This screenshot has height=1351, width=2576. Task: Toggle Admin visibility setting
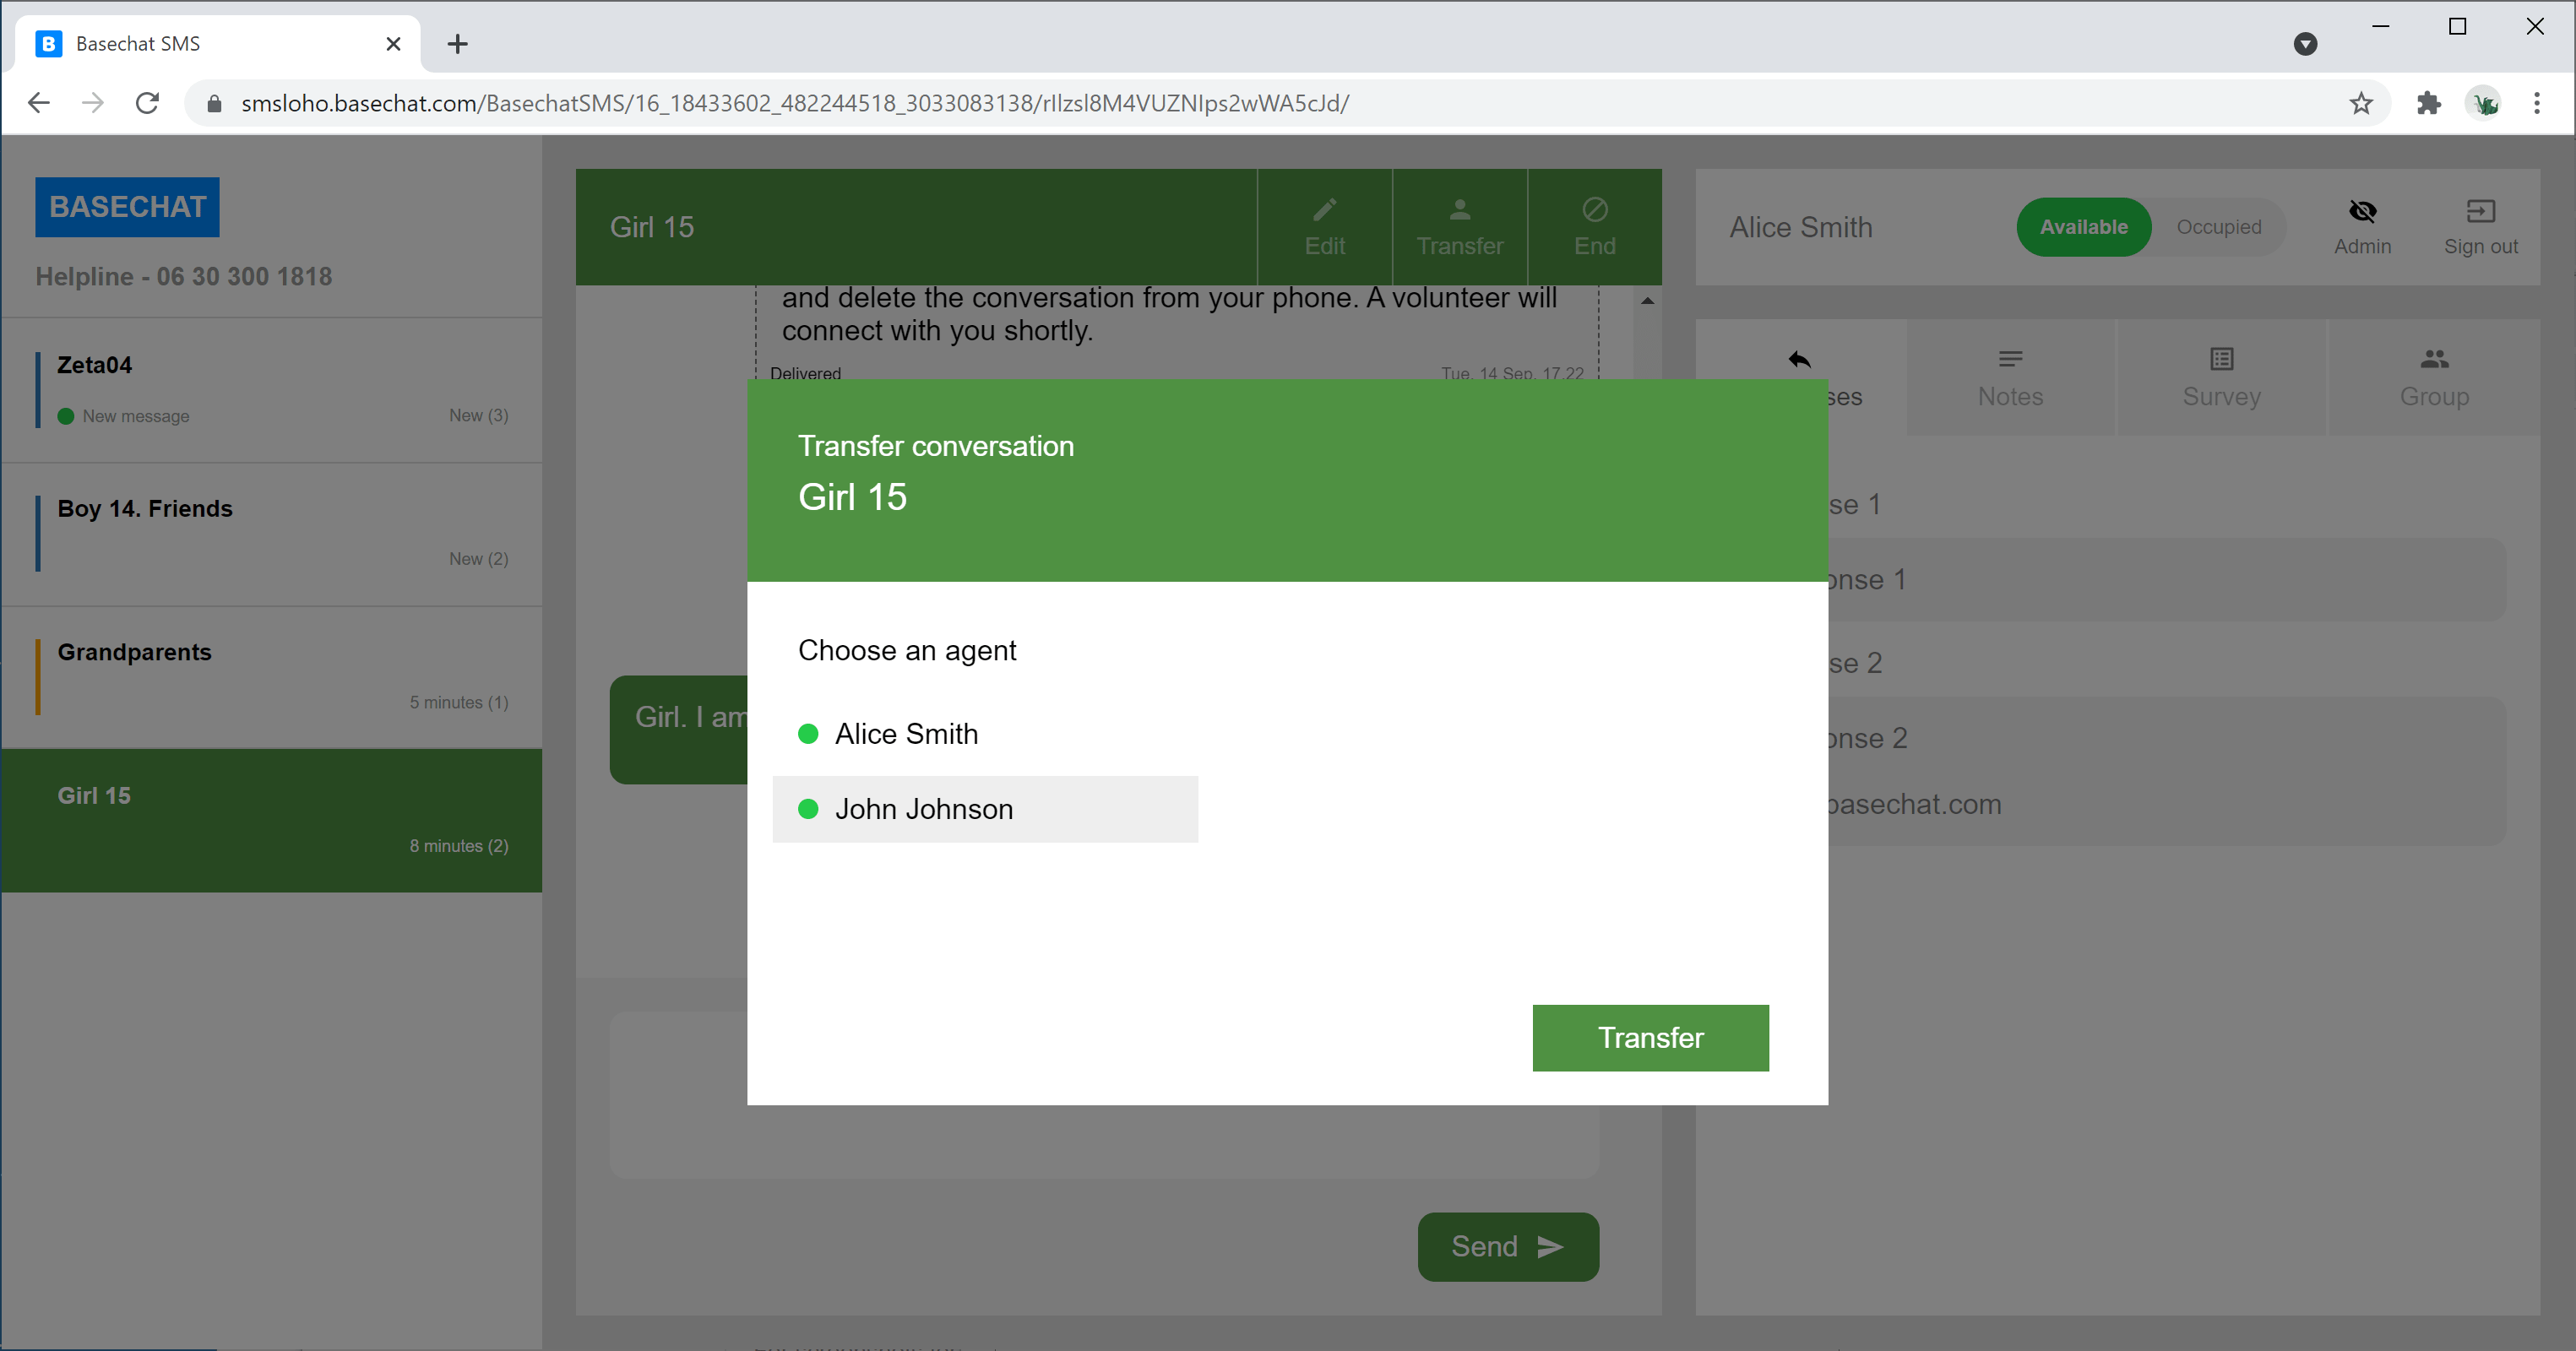(2363, 226)
